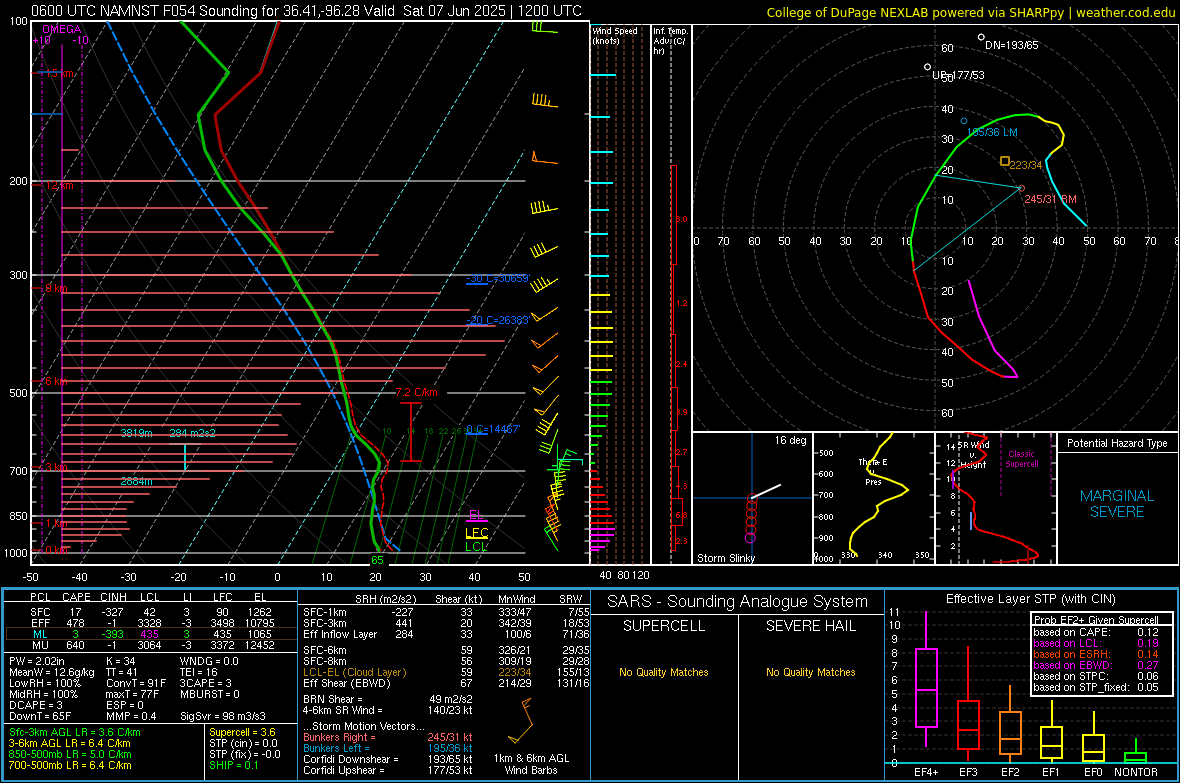Image resolution: width=1180 pixels, height=783 pixels.
Task: Click the K = 34 index value
Action: (120, 661)
